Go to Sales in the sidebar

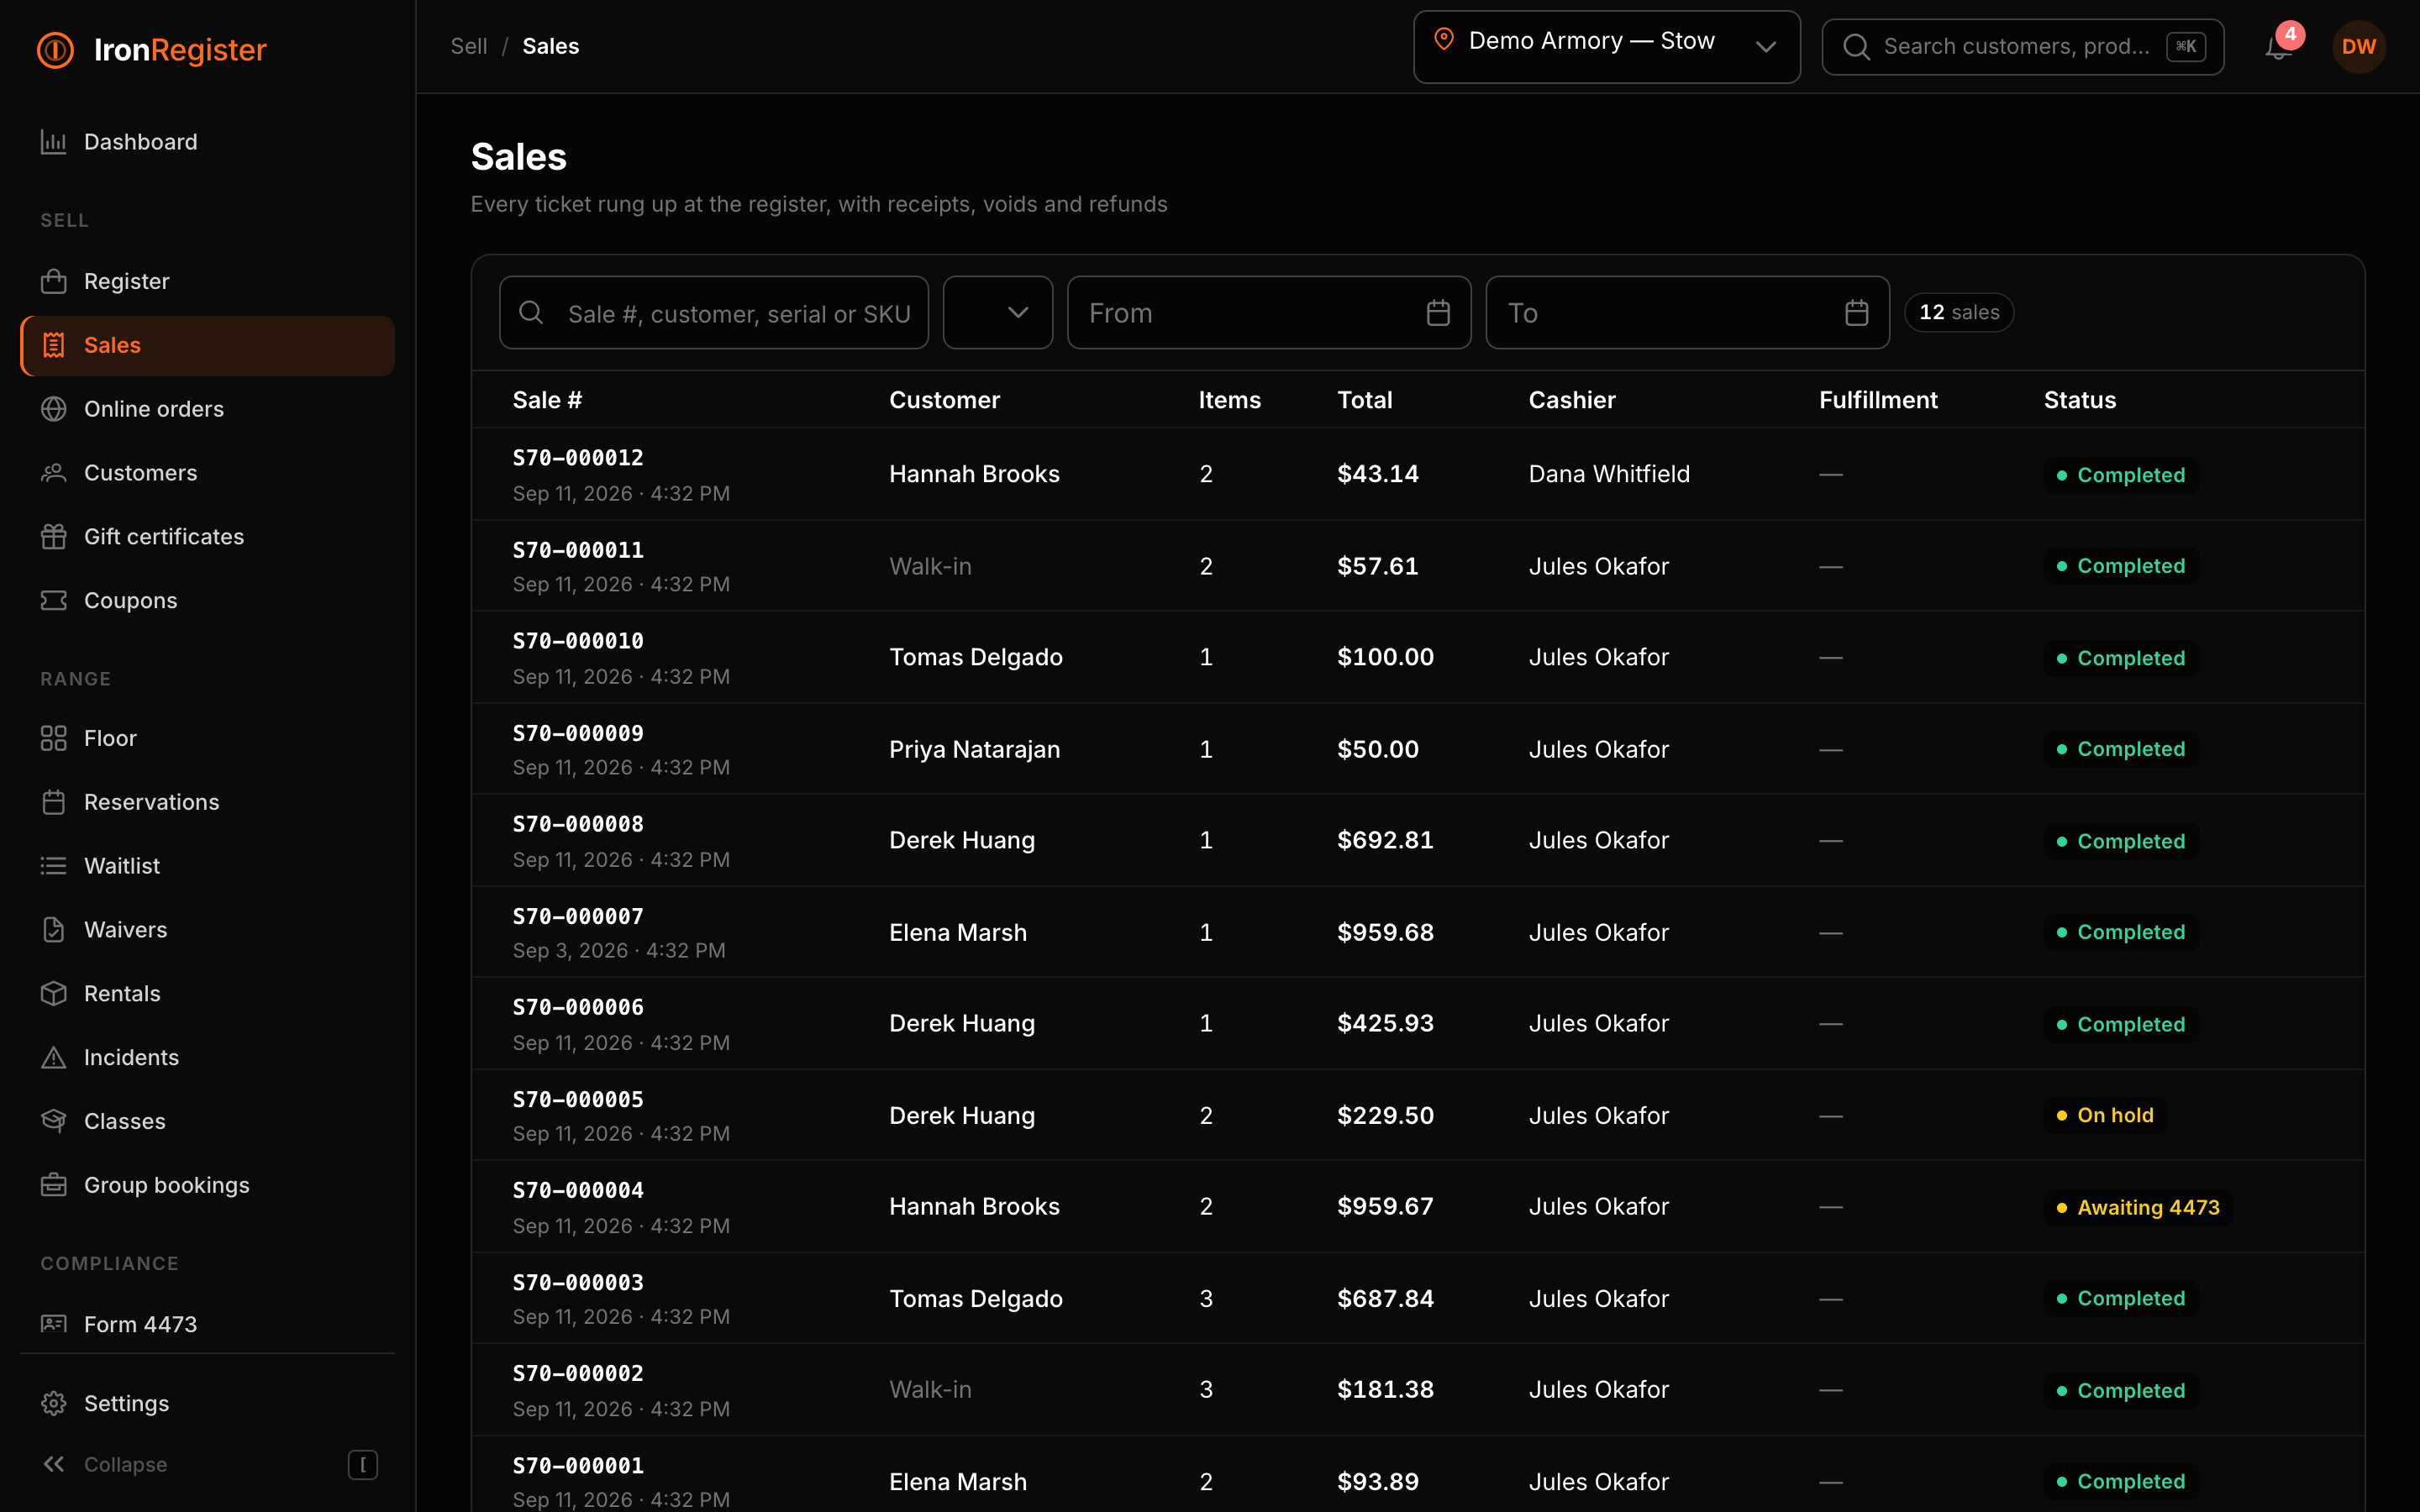(207, 345)
